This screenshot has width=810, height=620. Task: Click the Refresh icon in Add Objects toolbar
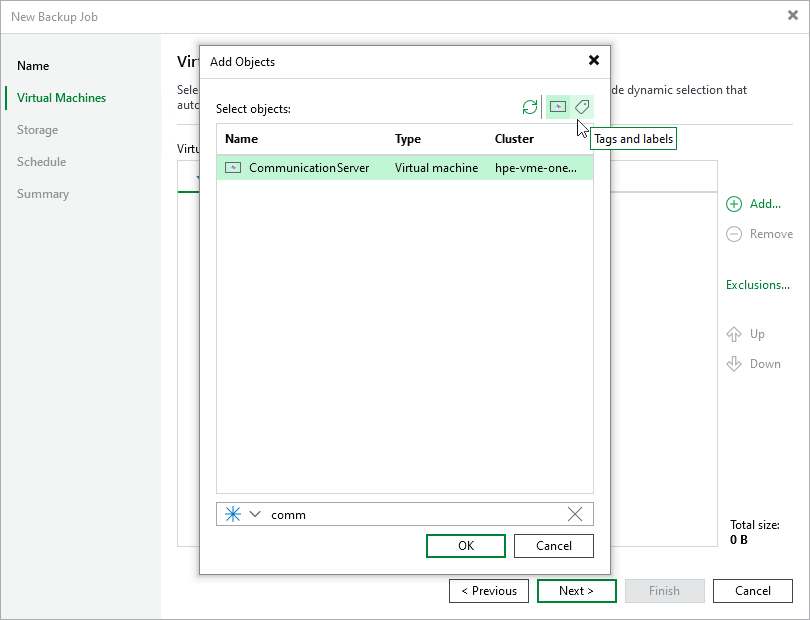click(530, 107)
